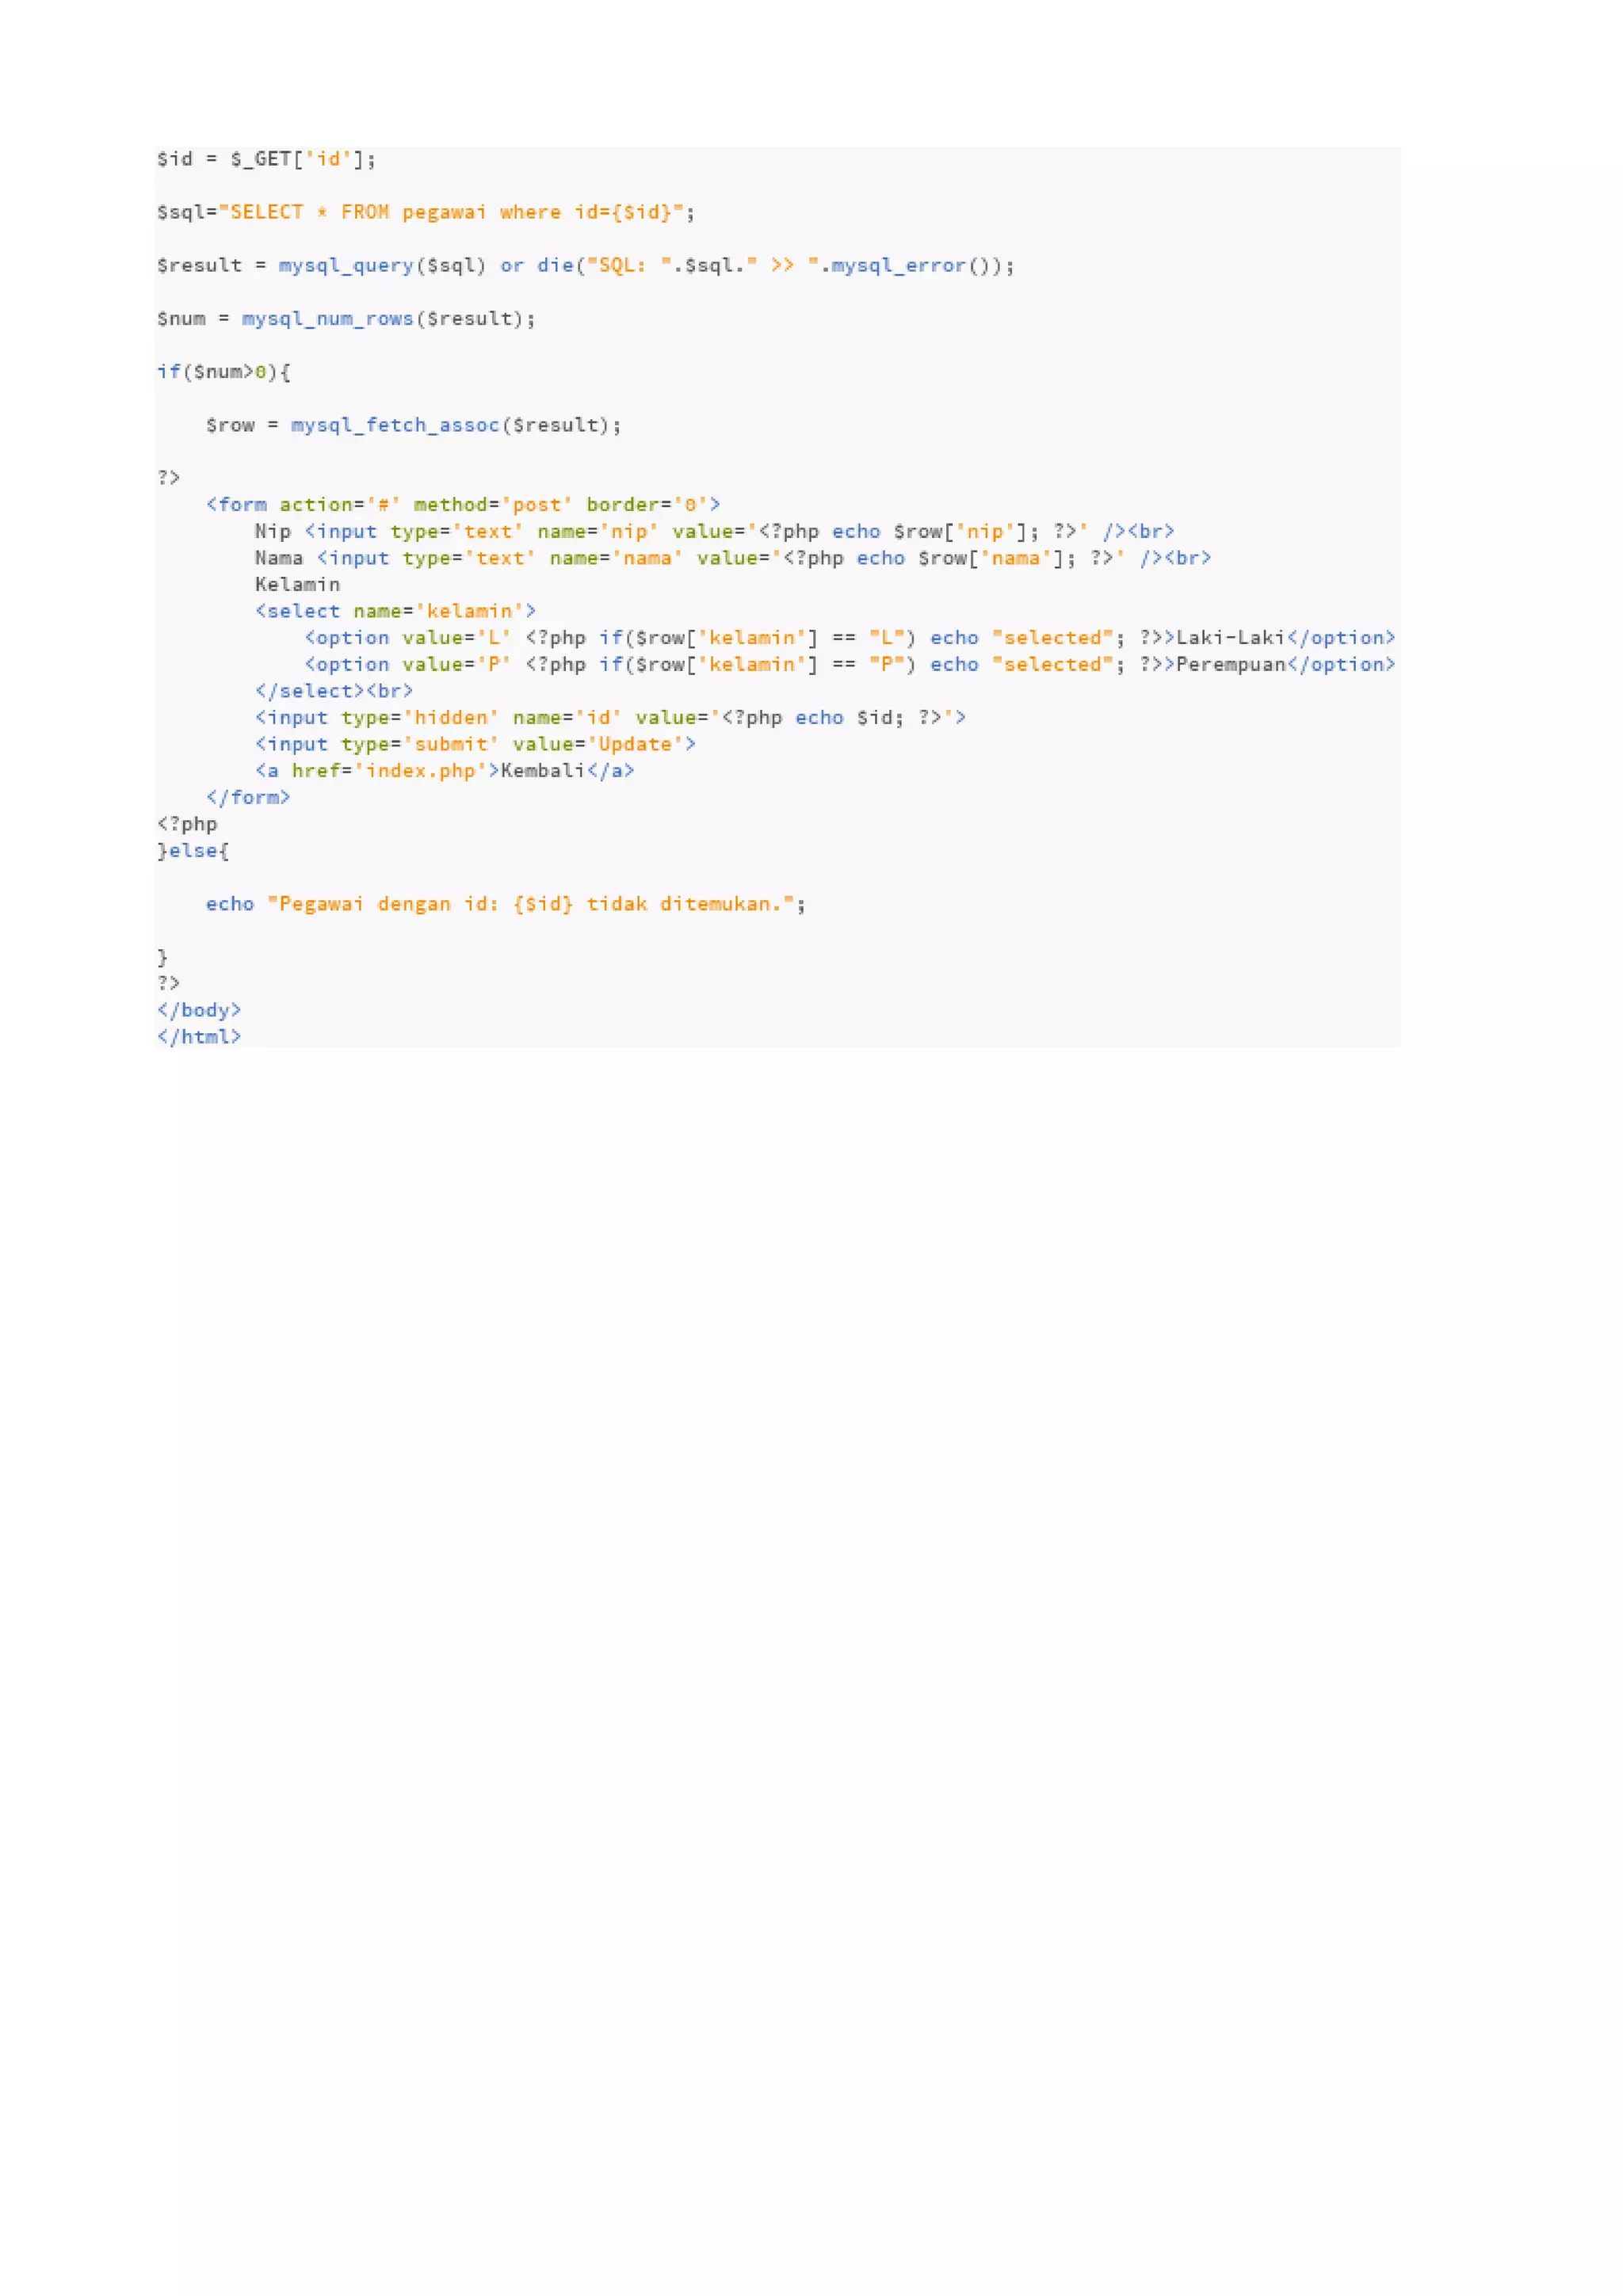Click the Perempuan option text
This screenshot has height=2296, width=1623.
pyautogui.click(x=1229, y=664)
